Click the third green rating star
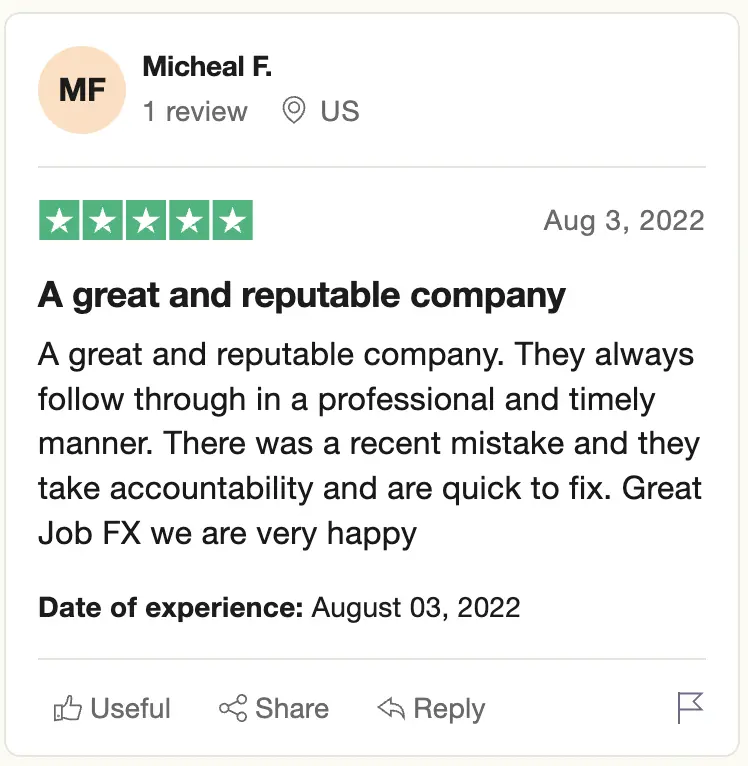The width and height of the screenshot is (748, 766). tap(145, 221)
